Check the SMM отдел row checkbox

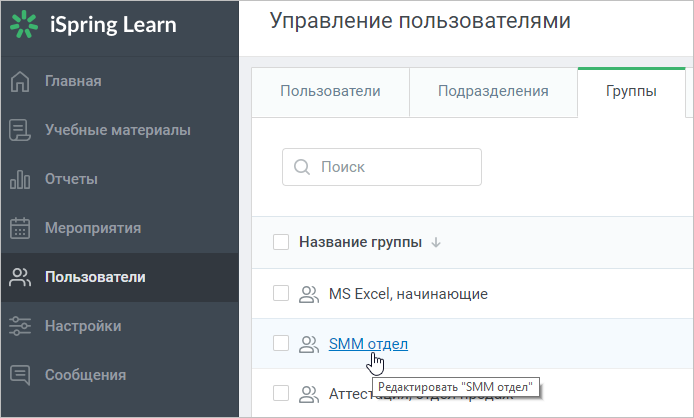click(x=281, y=343)
